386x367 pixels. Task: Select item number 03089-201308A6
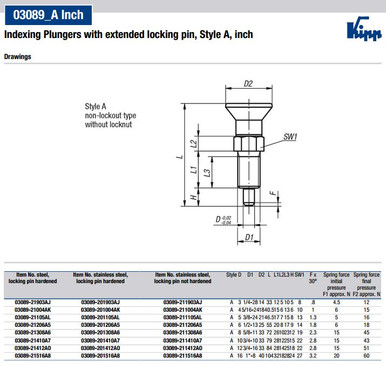[100, 333]
